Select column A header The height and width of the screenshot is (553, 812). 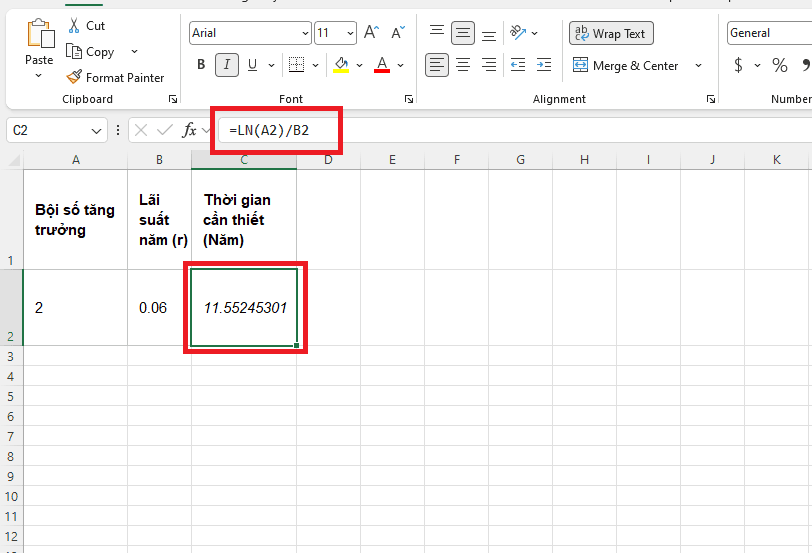[x=76, y=160]
